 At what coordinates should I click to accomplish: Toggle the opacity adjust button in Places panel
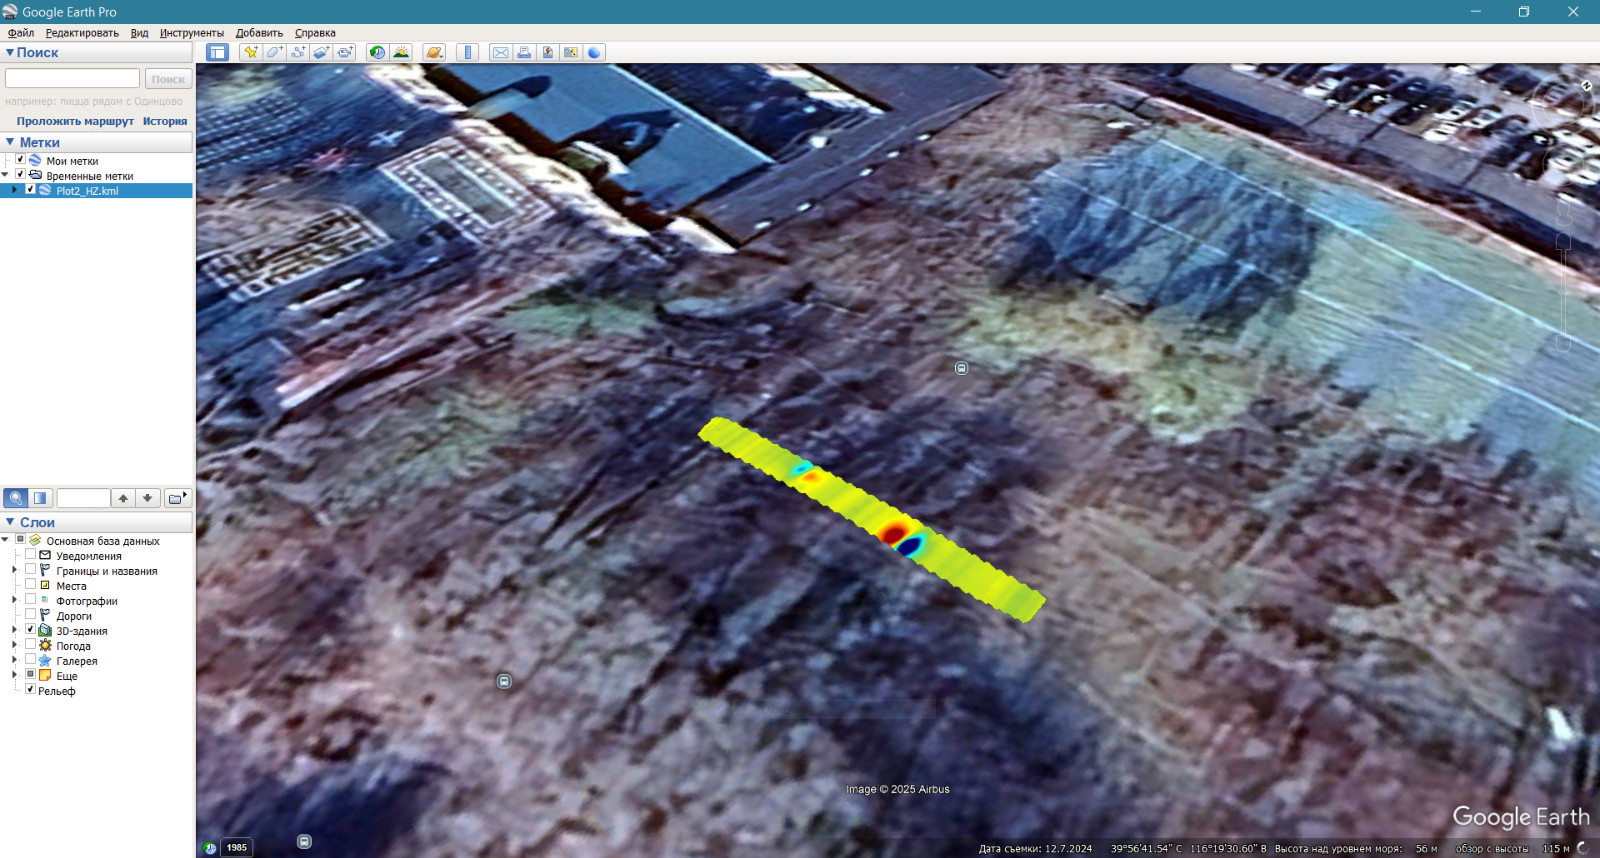click(40, 498)
